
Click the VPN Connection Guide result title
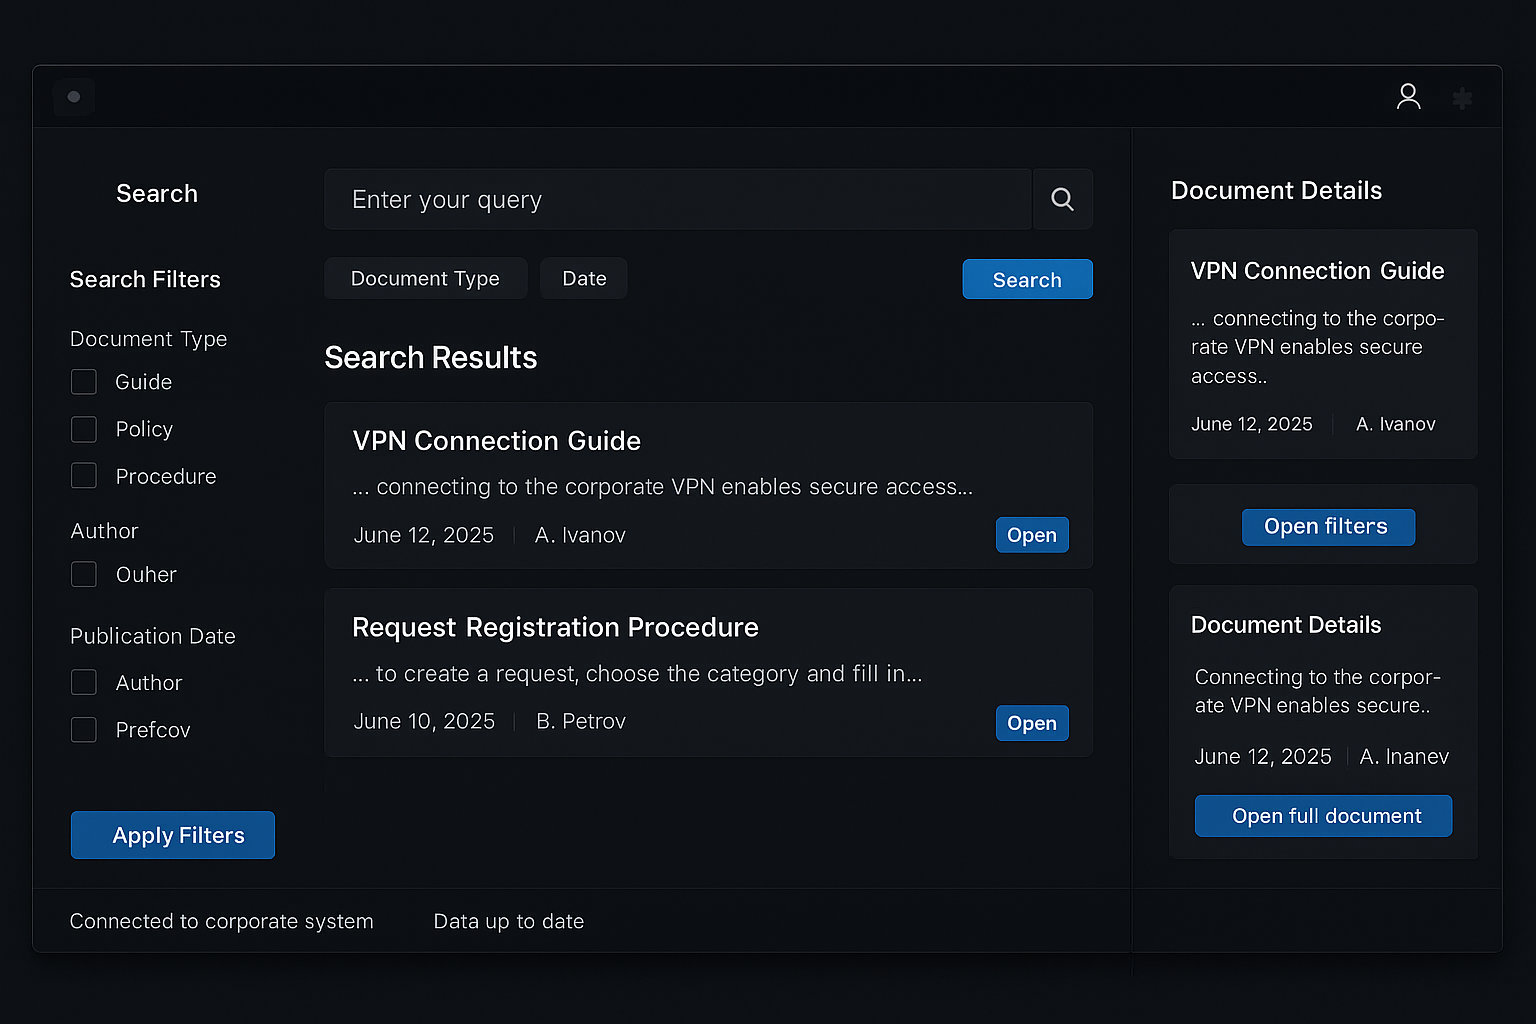(x=496, y=441)
